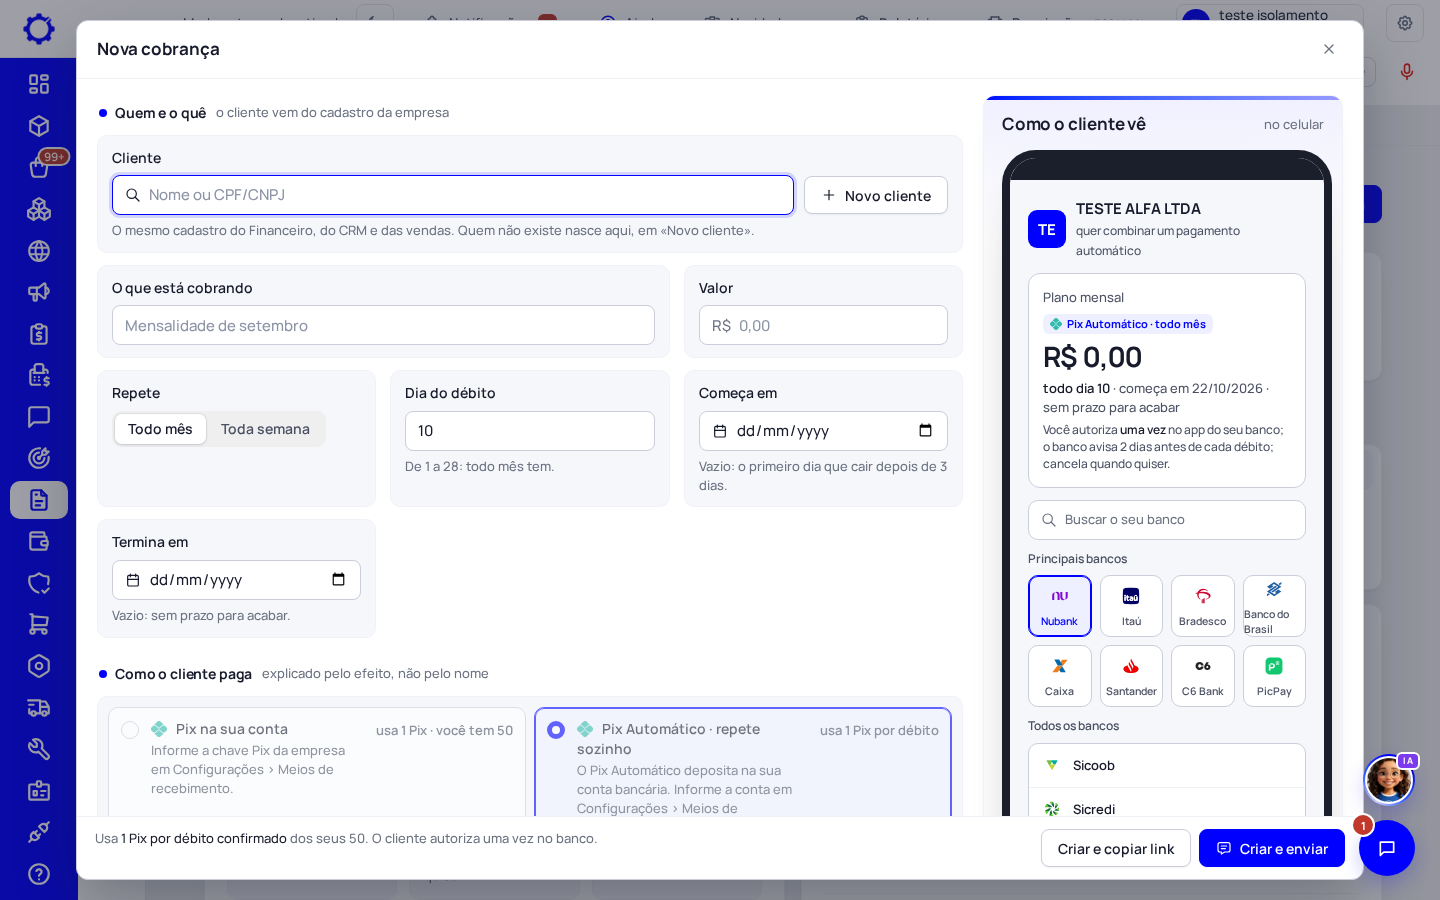Click the clipboard with dollar sign sidebar icon

(x=39, y=334)
